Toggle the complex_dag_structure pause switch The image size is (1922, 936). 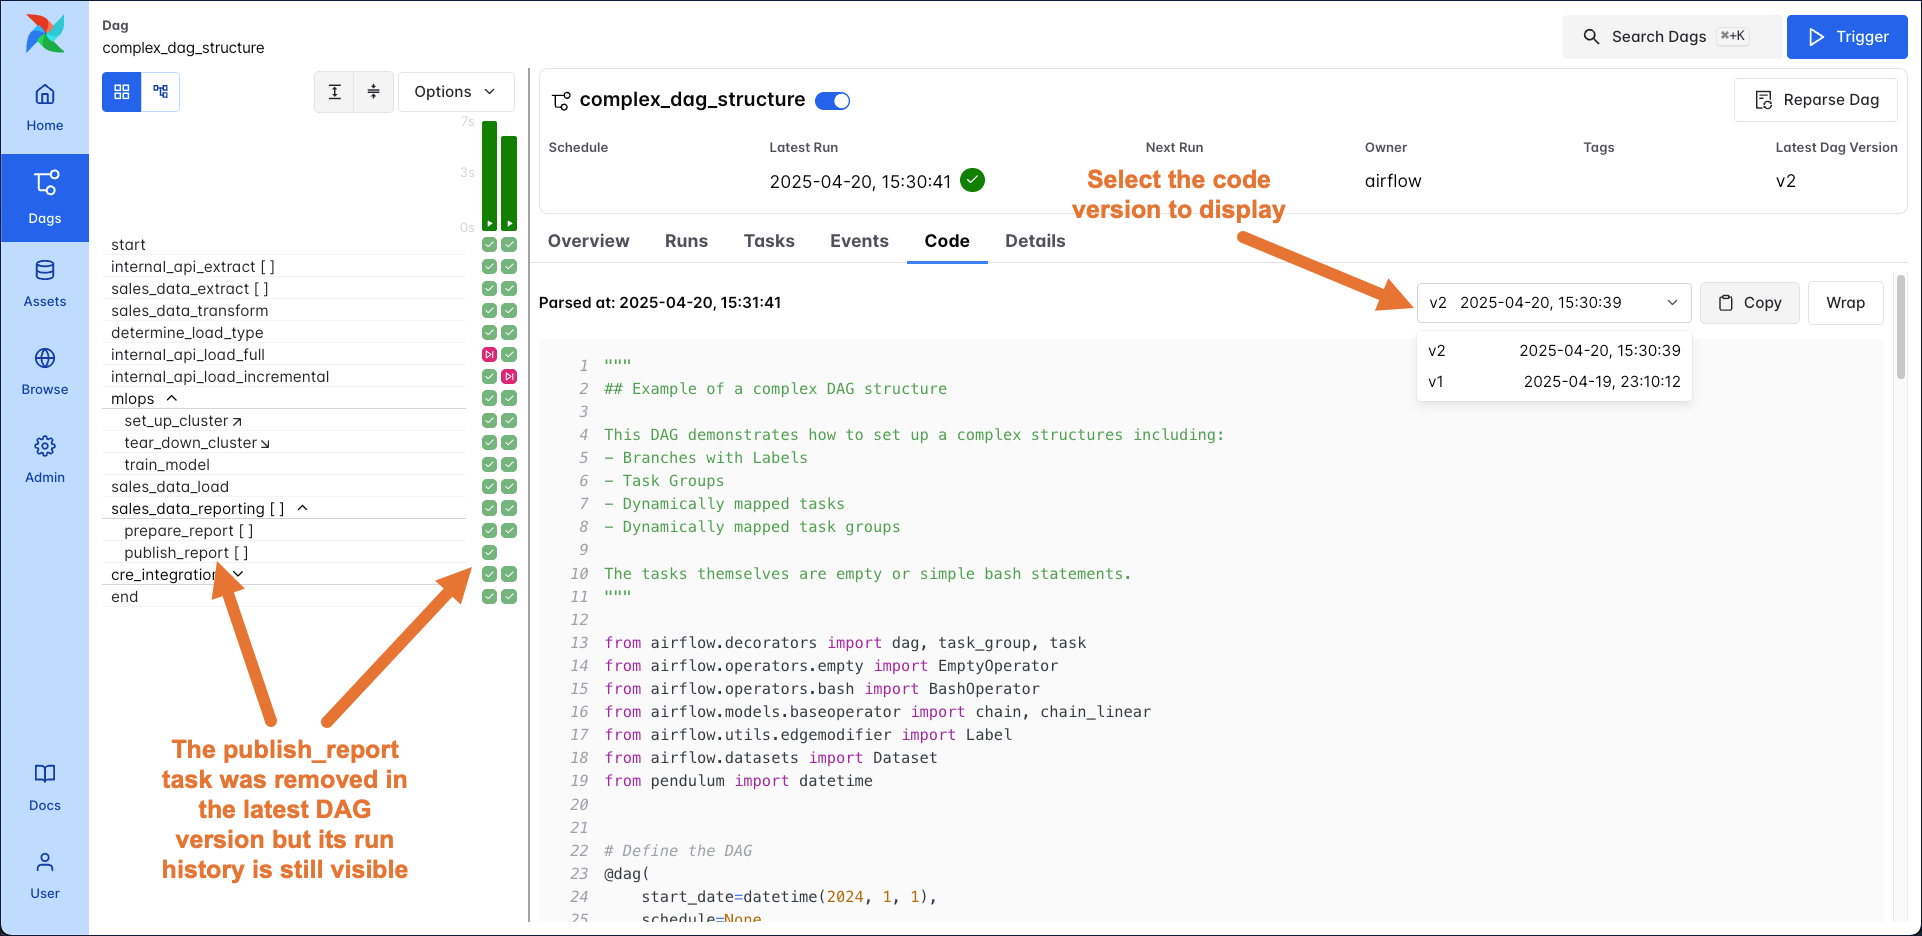[833, 100]
